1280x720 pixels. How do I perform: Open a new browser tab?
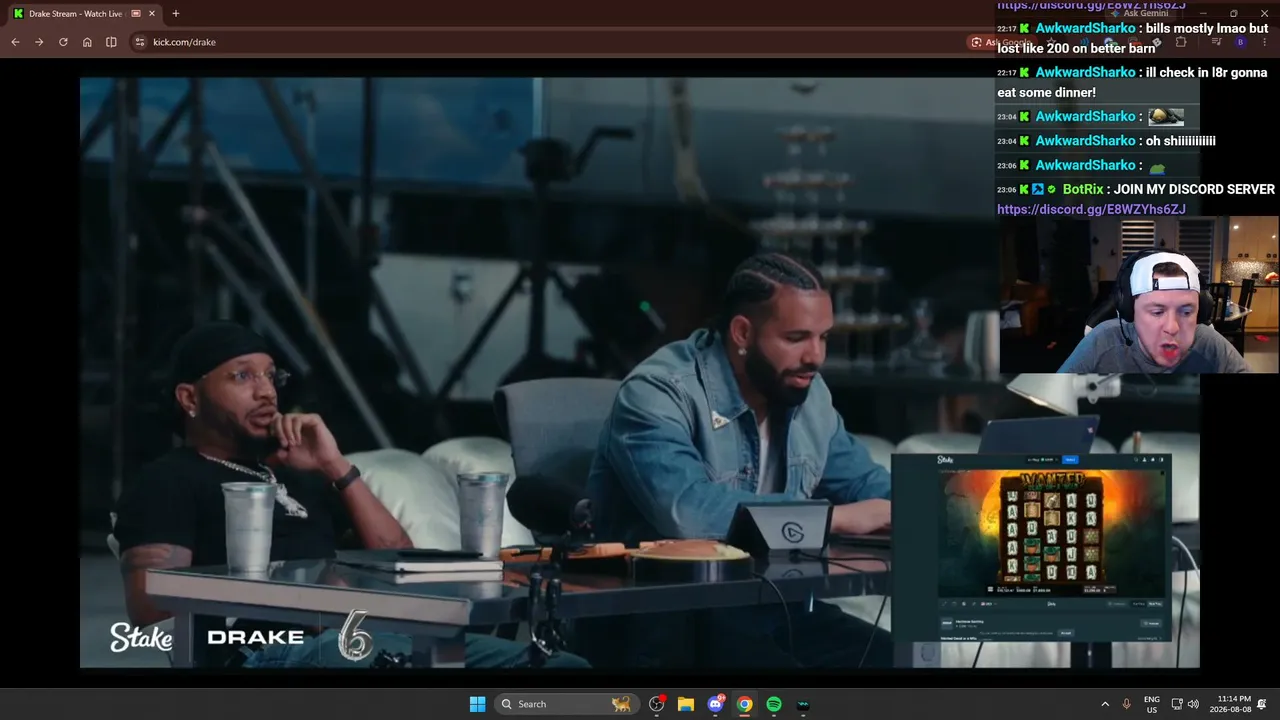(x=176, y=14)
